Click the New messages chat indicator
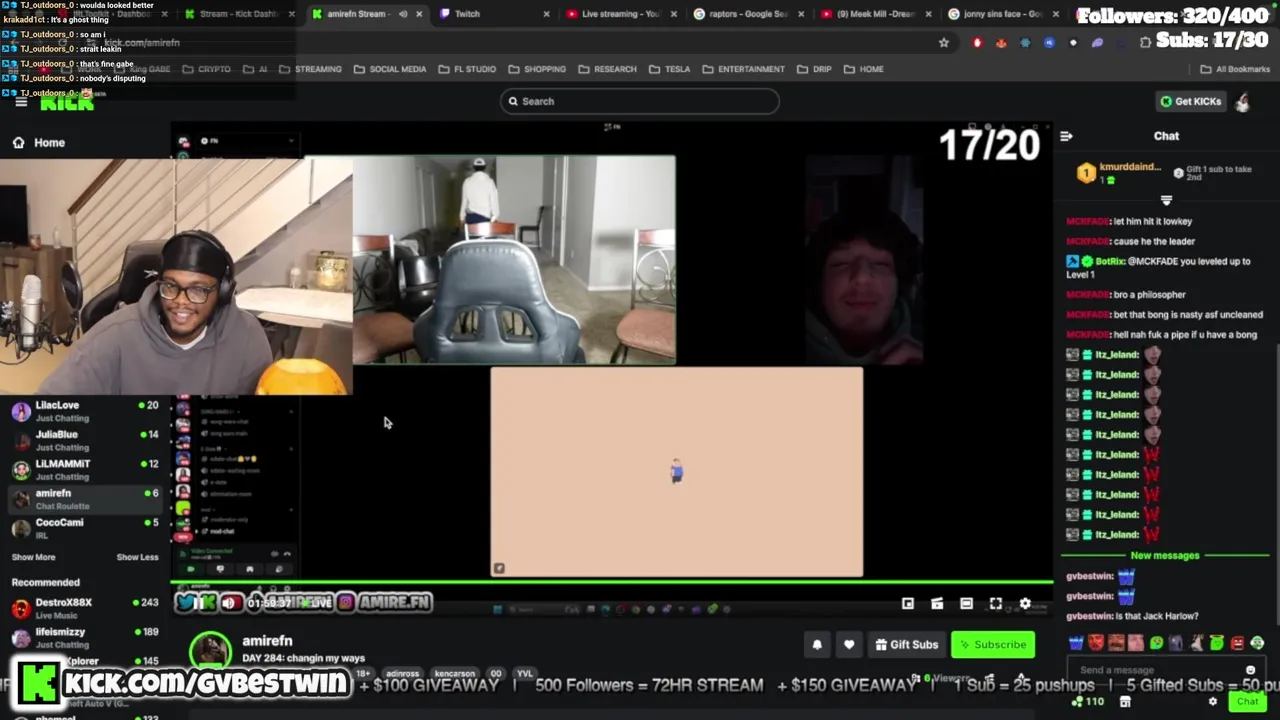1280x720 pixels. 1165,556
